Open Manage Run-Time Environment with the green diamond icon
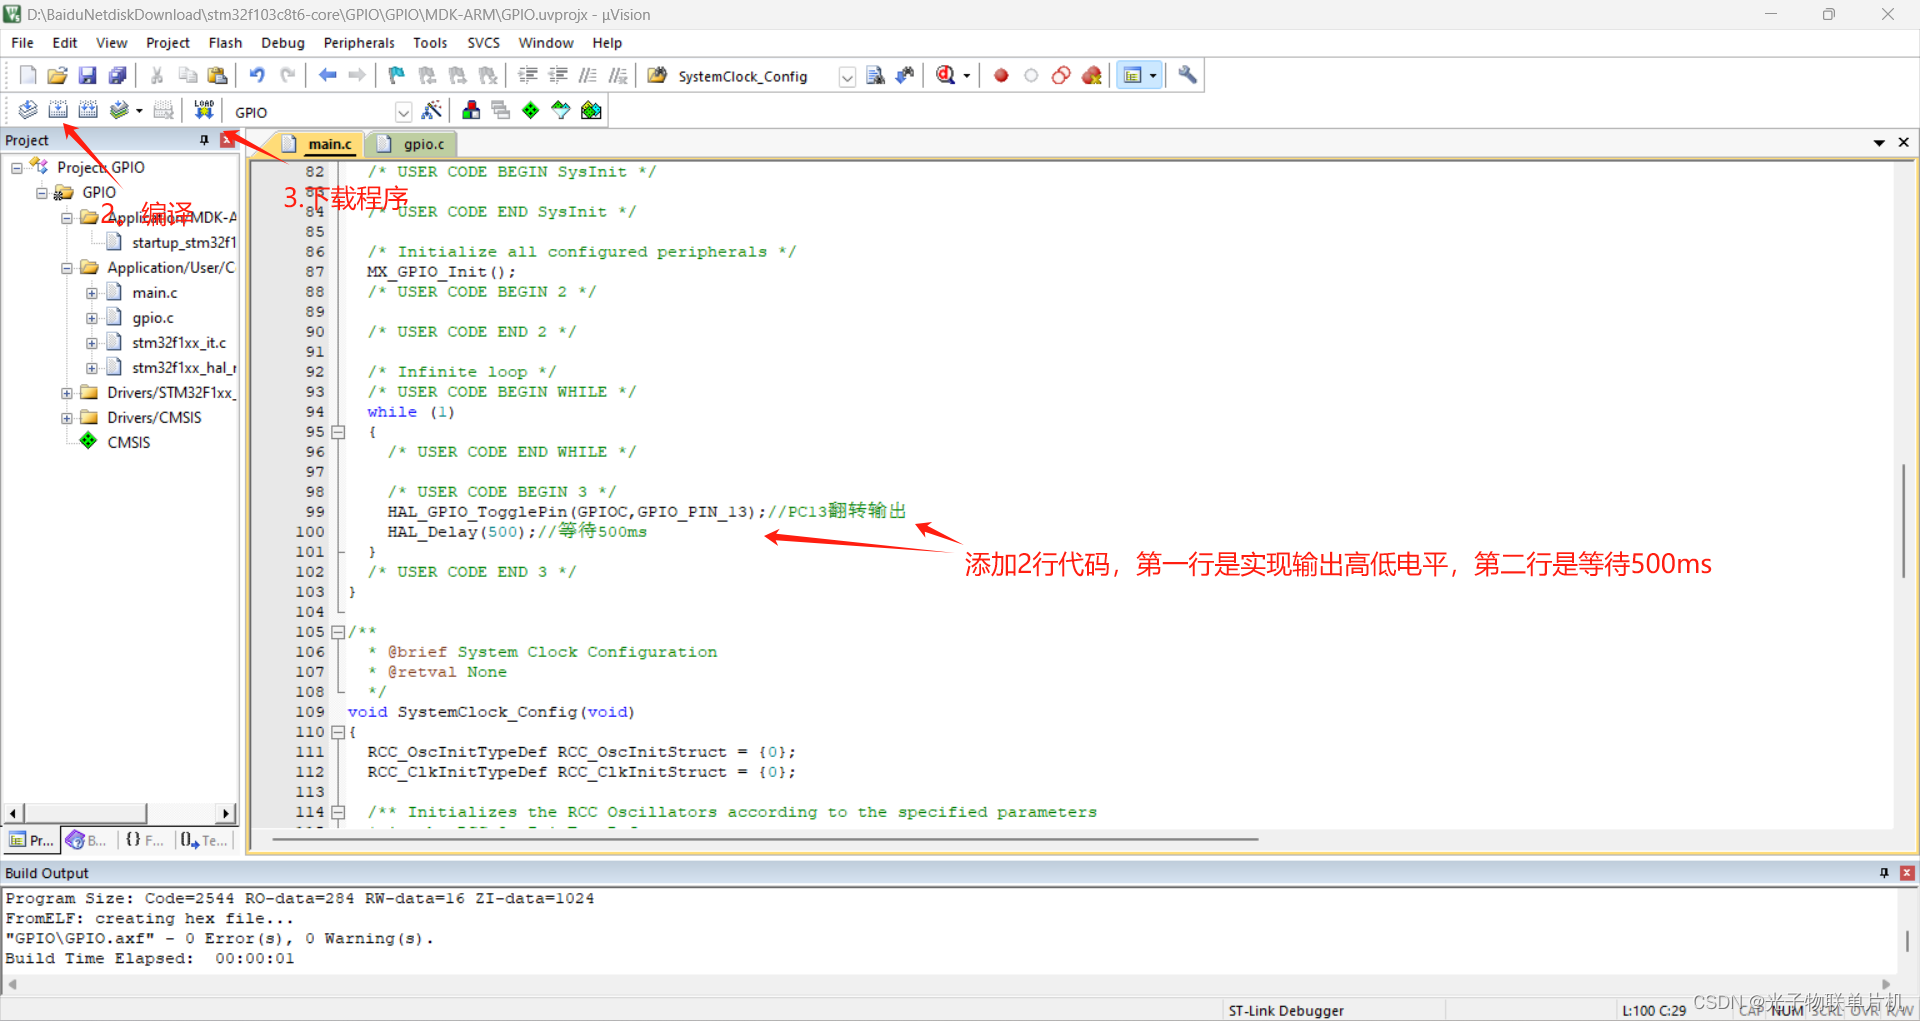This screenshot has height=1021, width=1920. click(531, 111)
